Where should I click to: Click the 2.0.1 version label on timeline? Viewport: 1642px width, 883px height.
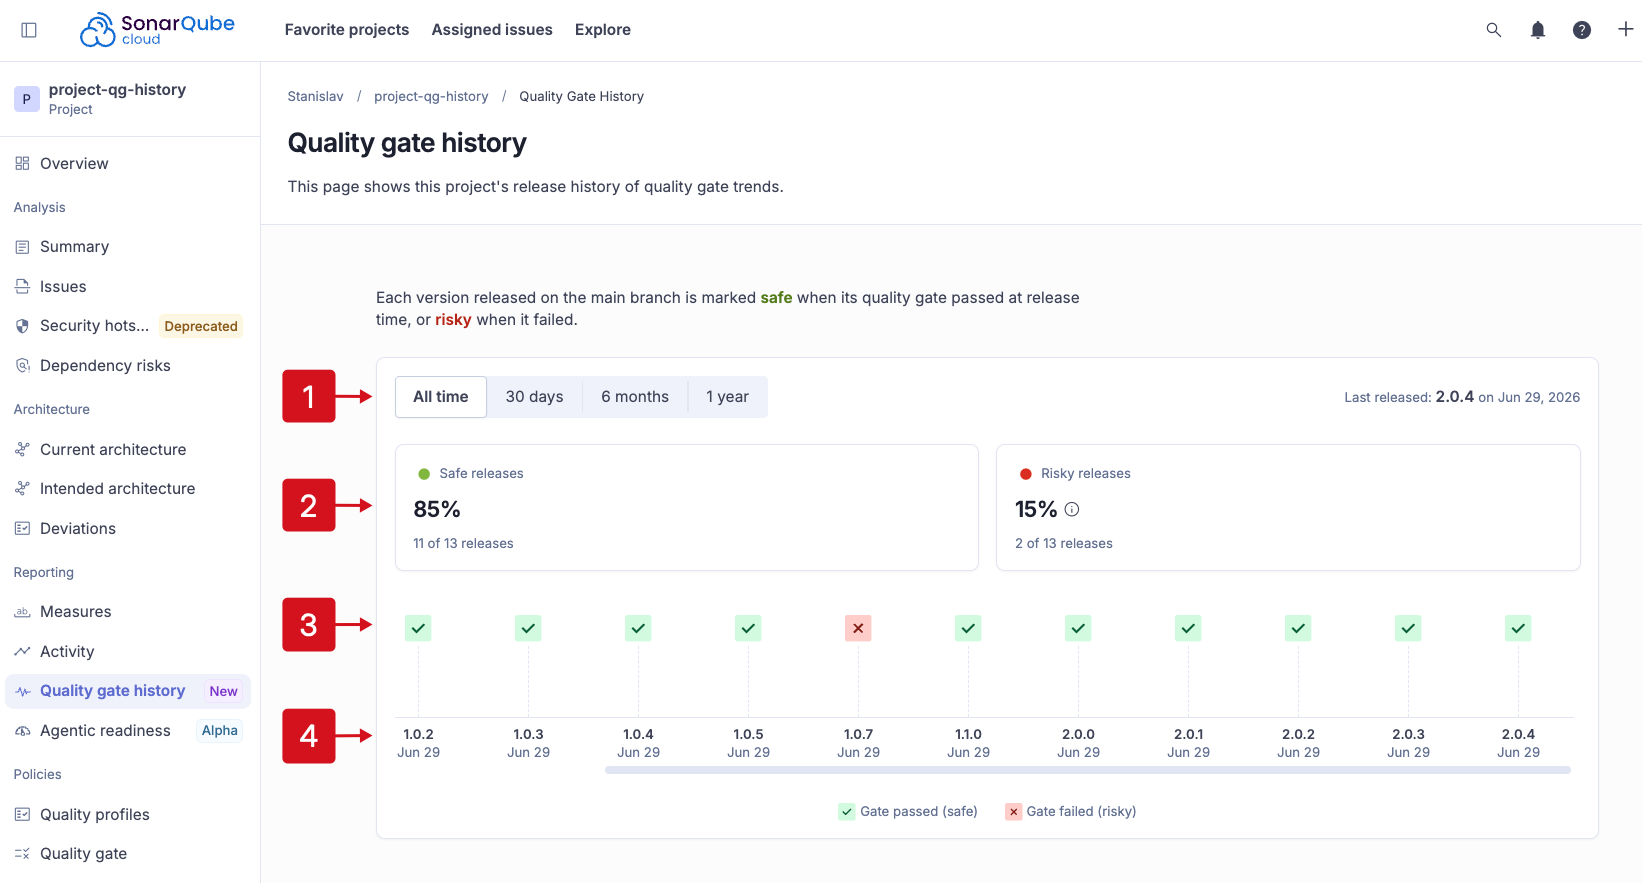coord(1188,734)
